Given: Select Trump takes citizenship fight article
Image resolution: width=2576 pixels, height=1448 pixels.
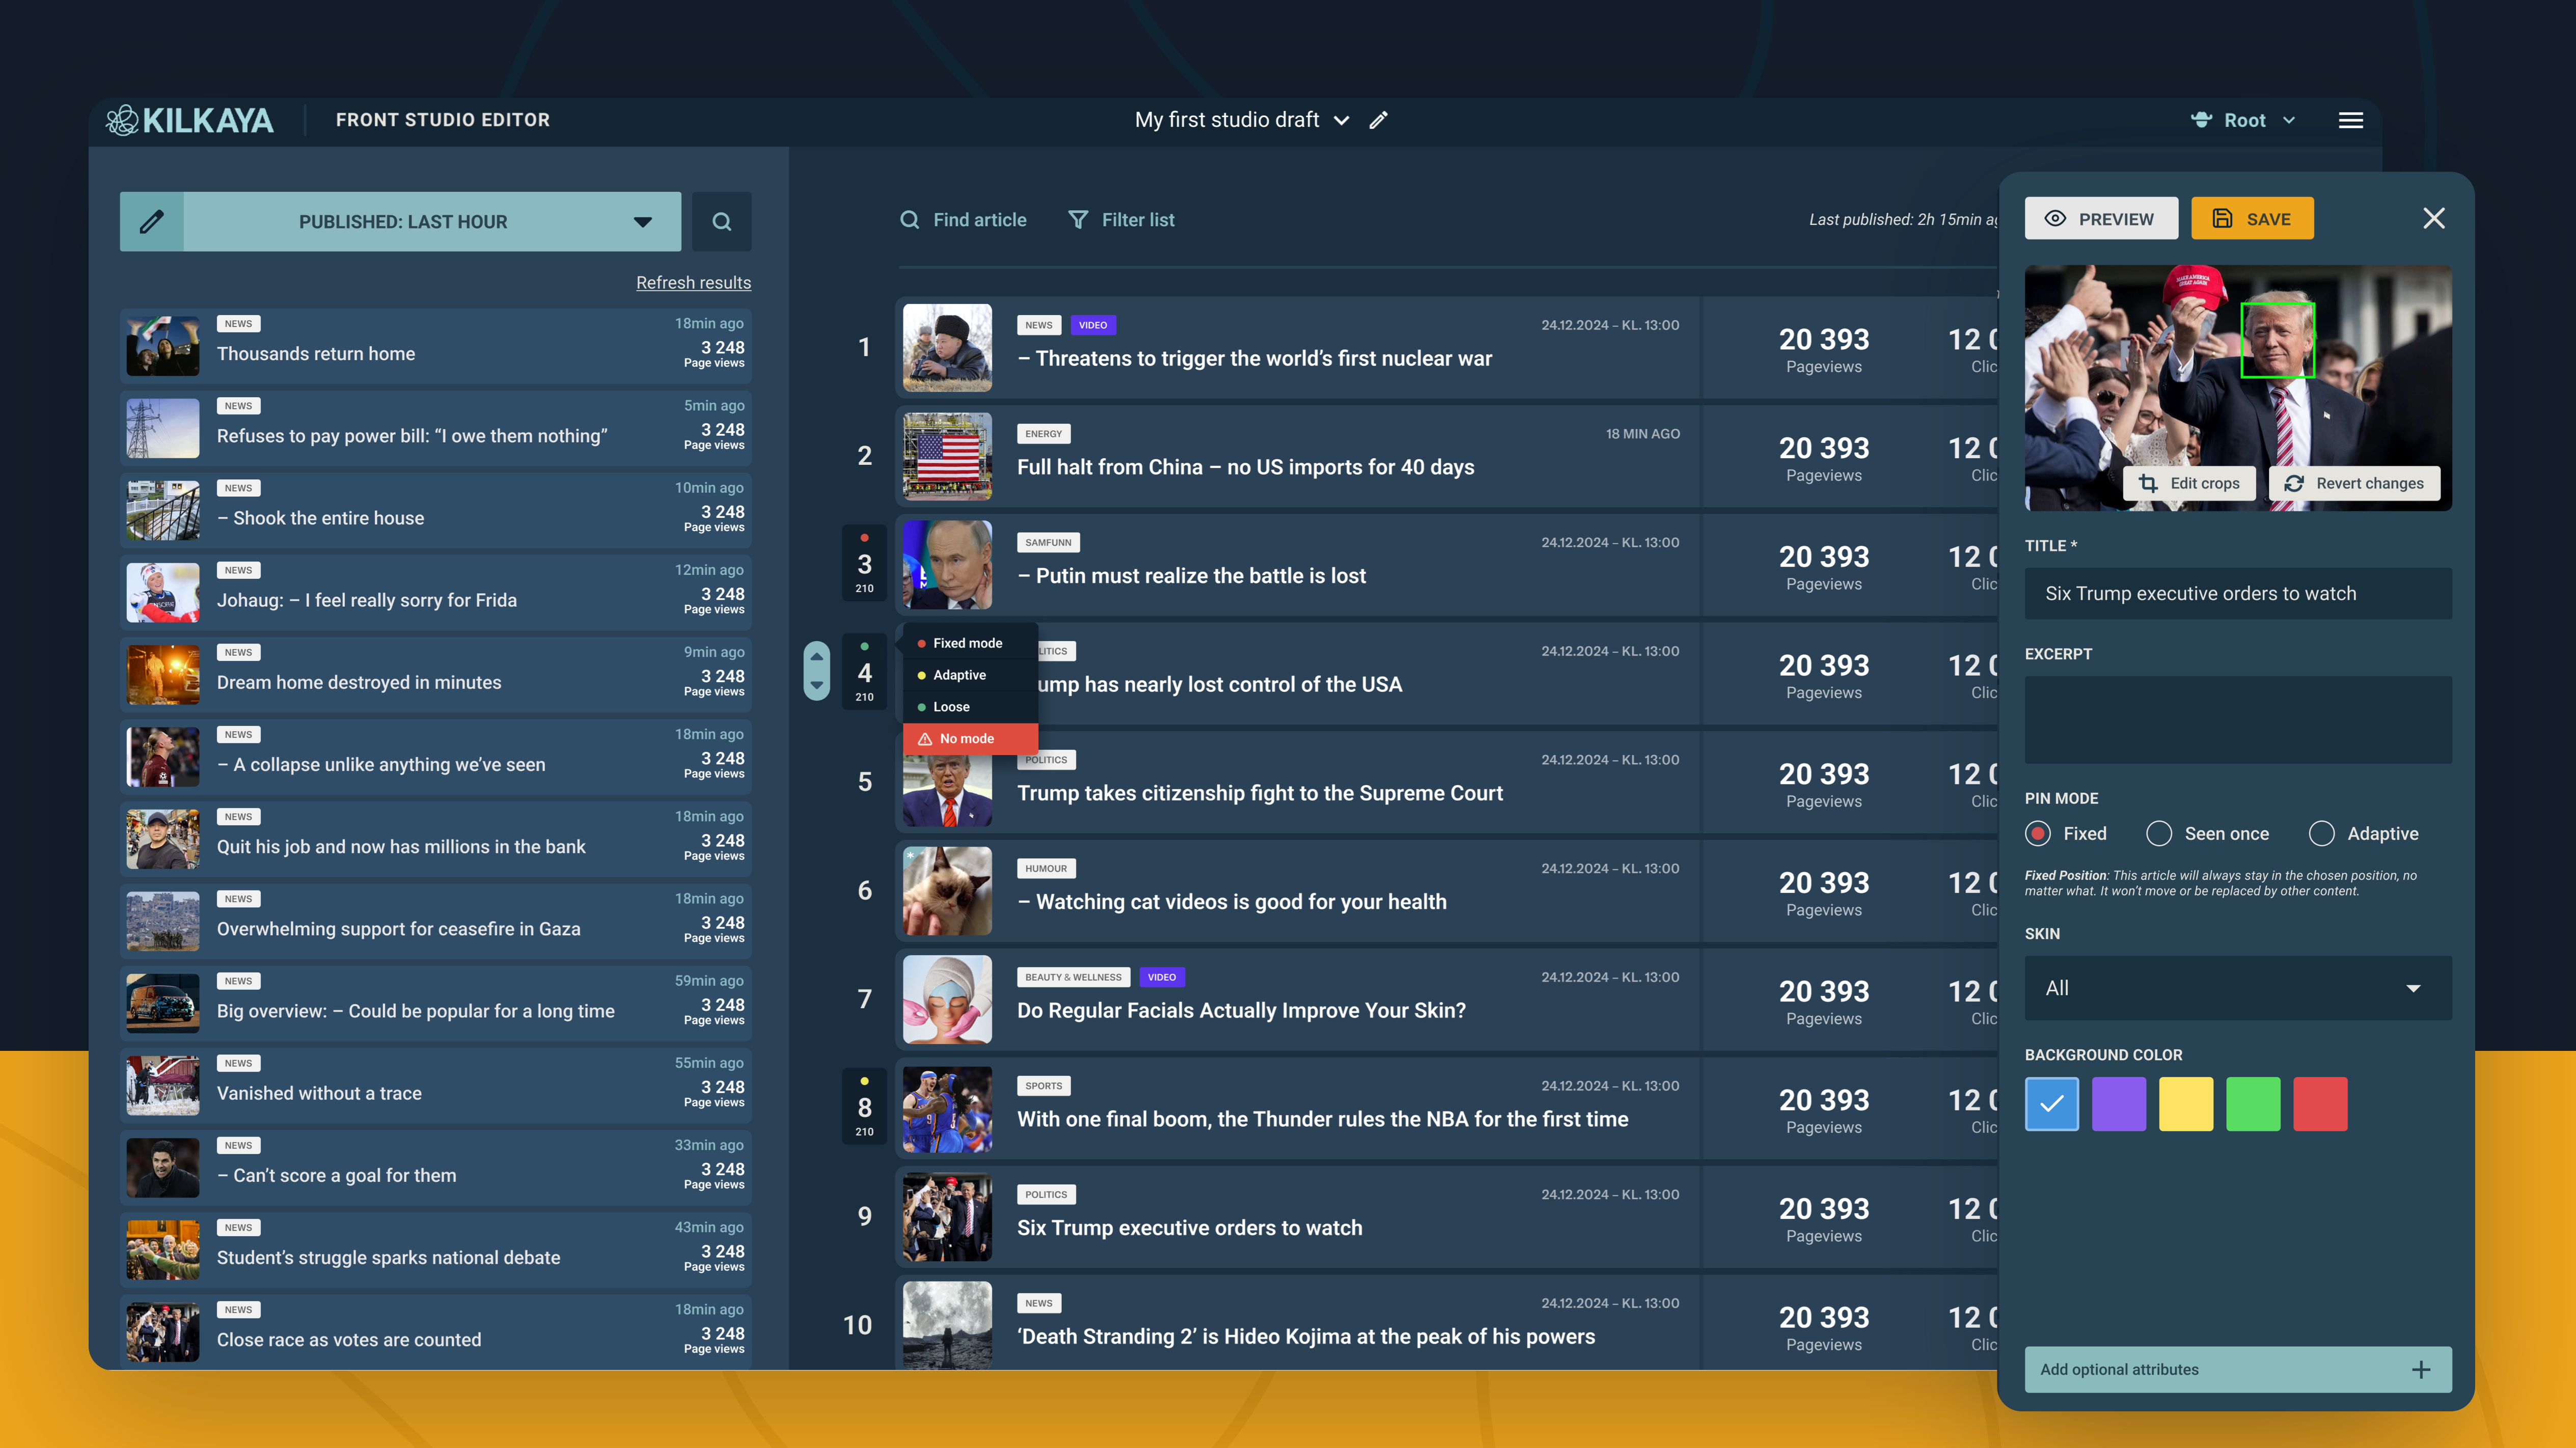Looking at the screenshot, I should pyautogui.click(x=1445, y=782).
